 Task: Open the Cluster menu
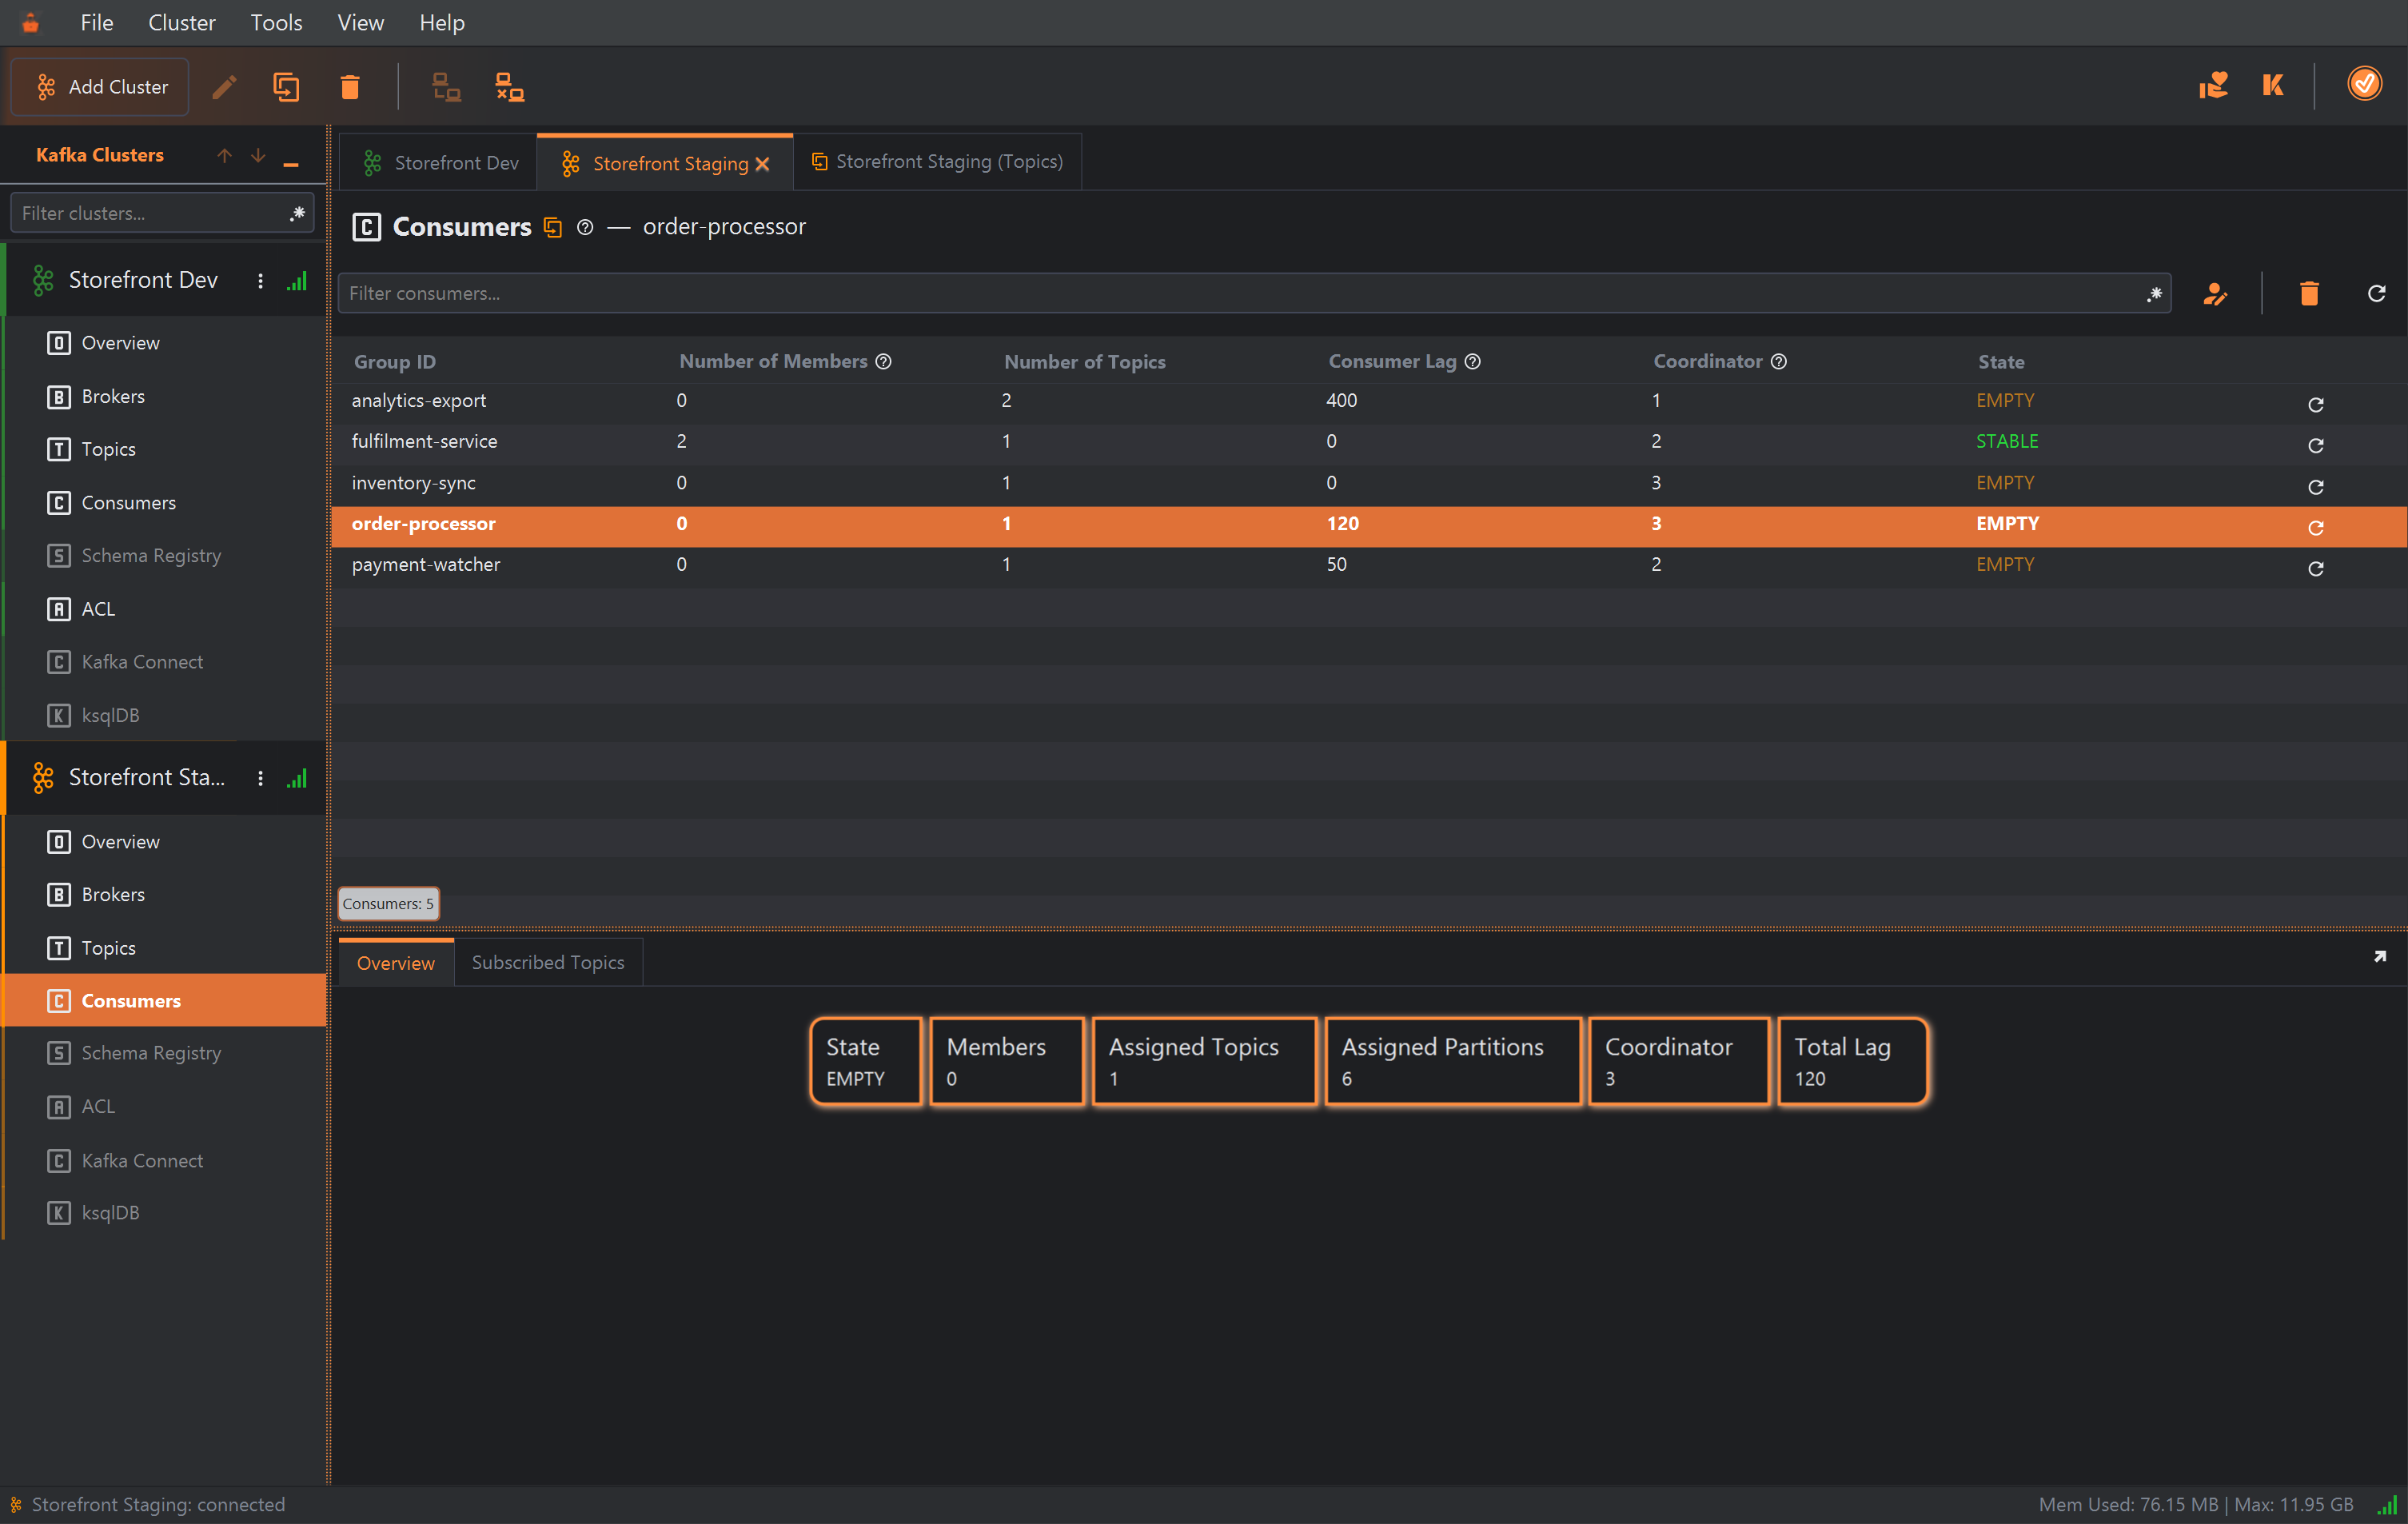tap(181, 22)
